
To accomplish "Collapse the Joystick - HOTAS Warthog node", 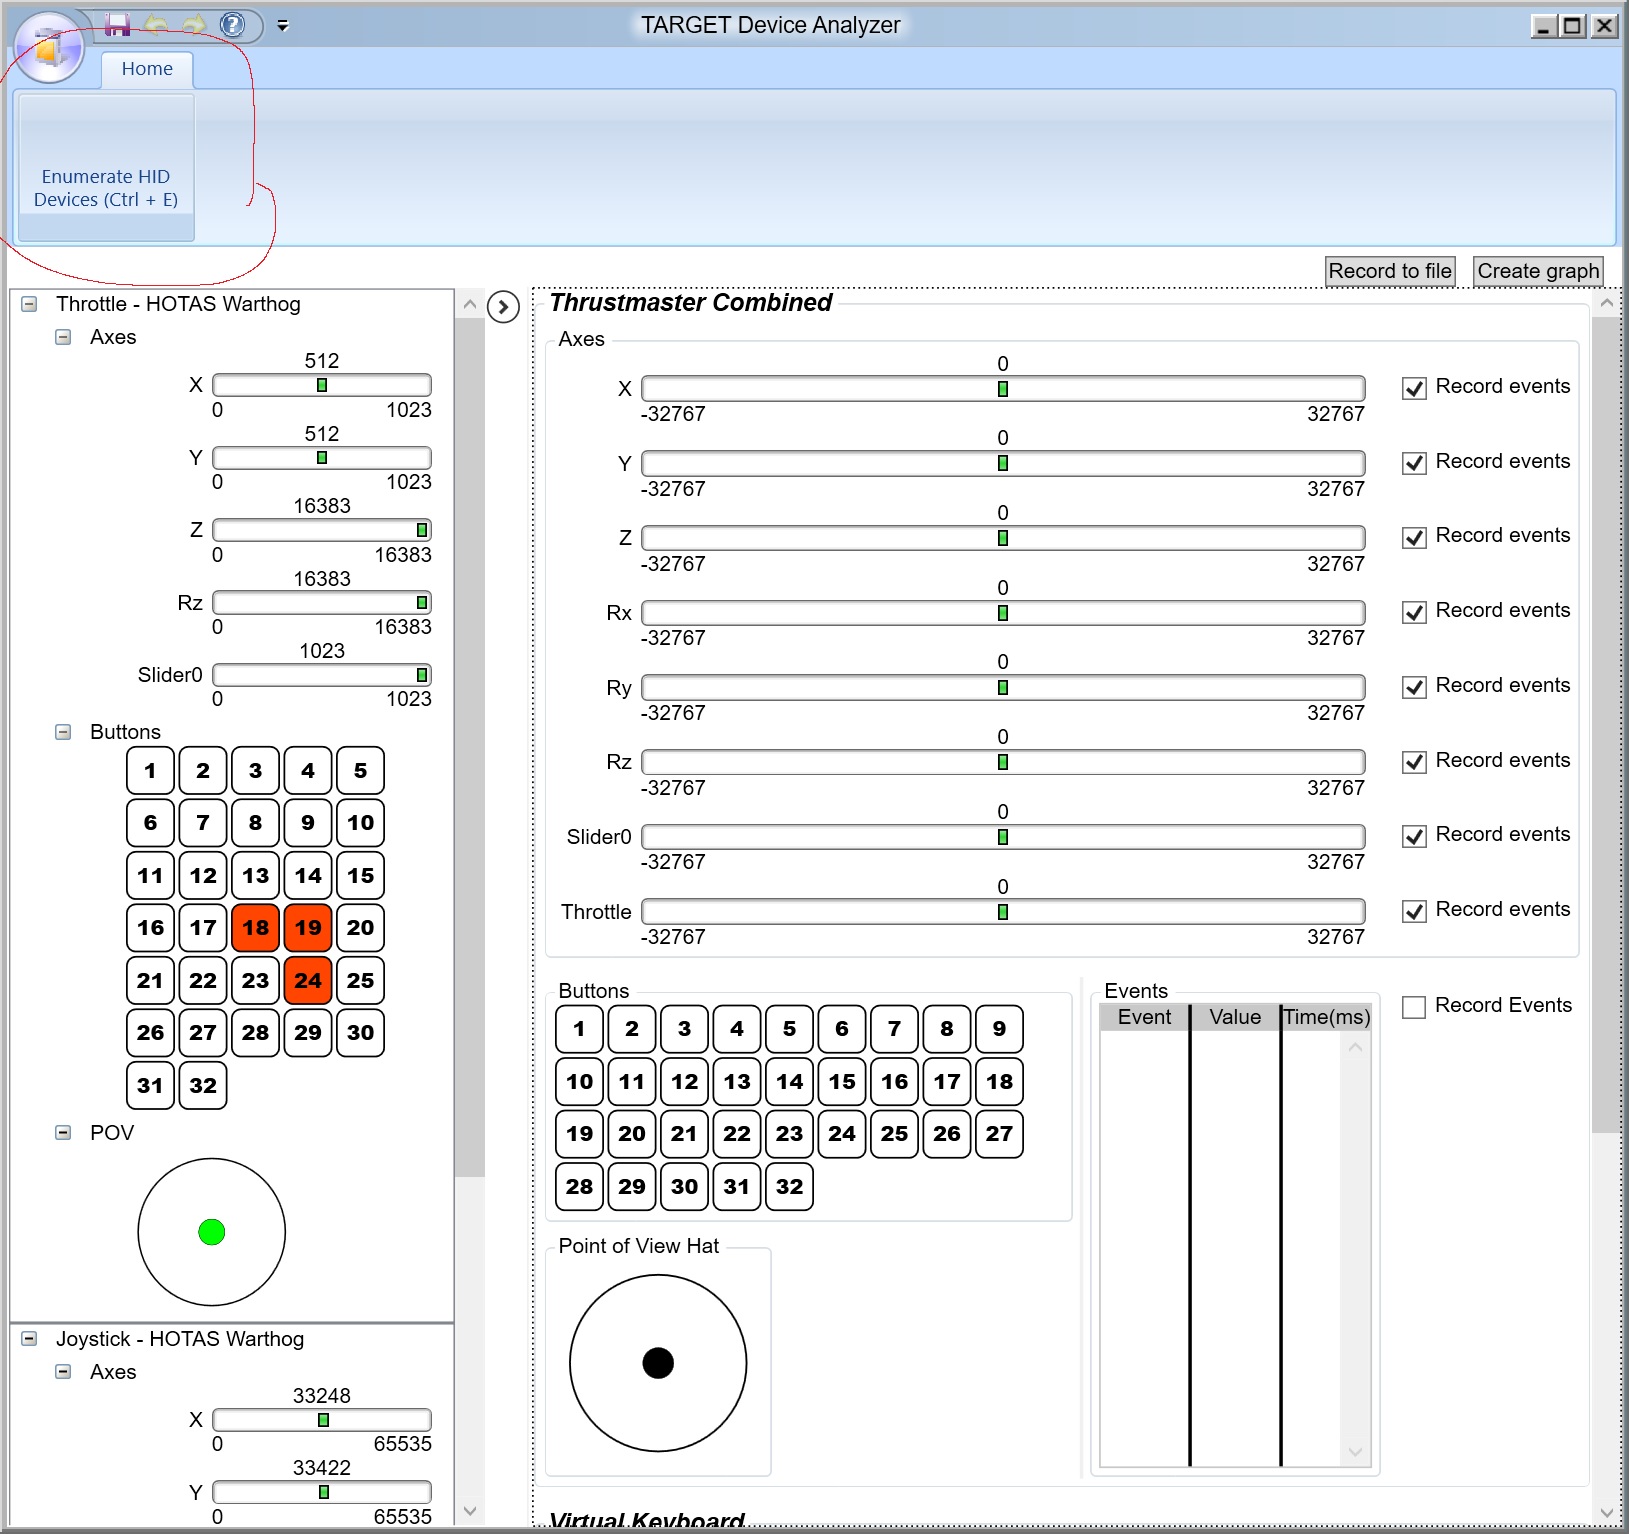I will 29,1339.
